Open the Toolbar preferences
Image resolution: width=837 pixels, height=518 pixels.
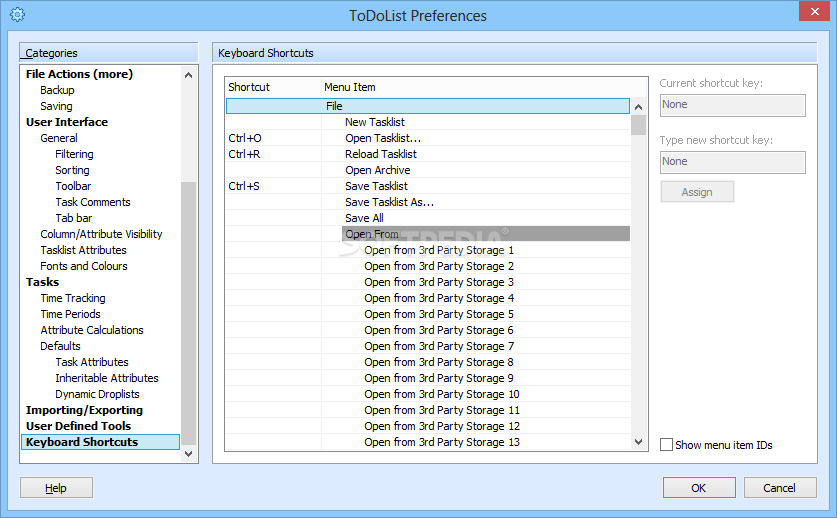[x=73, y=186]
